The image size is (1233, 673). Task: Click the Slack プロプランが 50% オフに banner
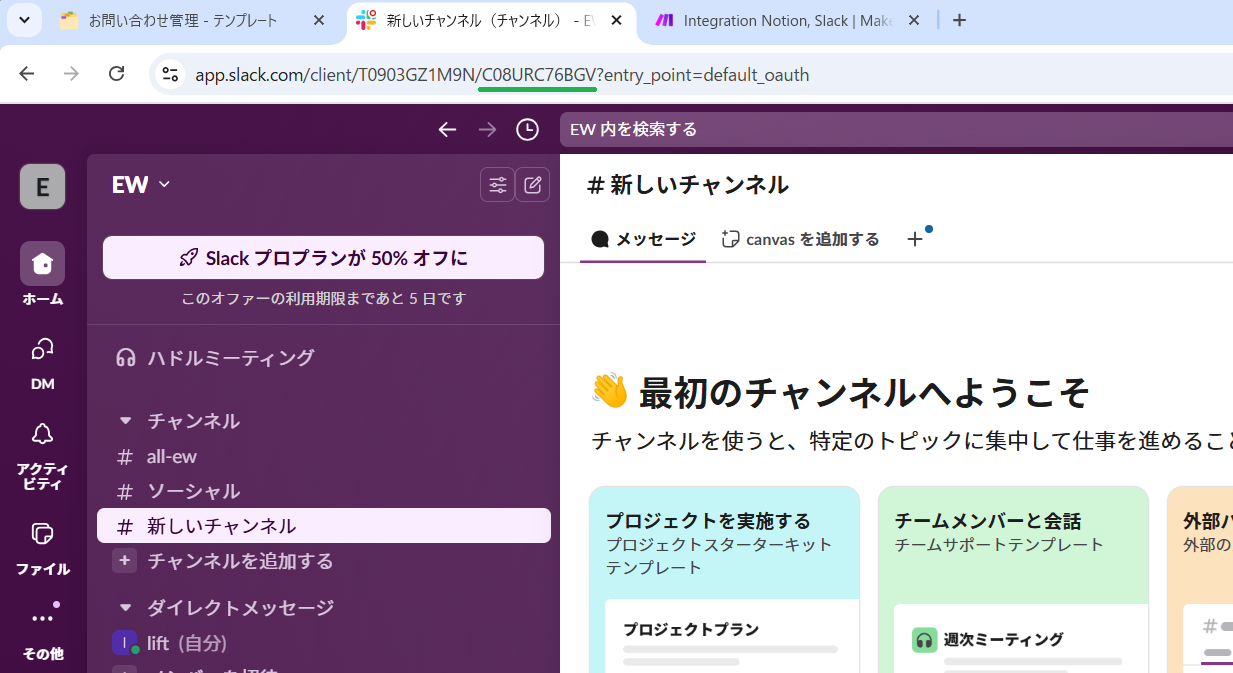[x=323, y=258]
